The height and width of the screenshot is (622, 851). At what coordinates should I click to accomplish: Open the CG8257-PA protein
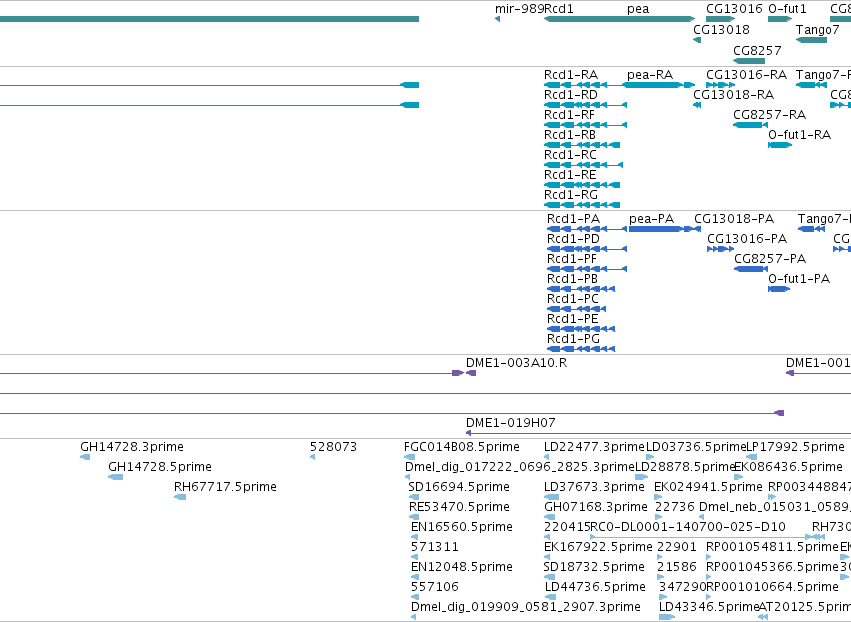pyautogui.click(x=751, y=269)
